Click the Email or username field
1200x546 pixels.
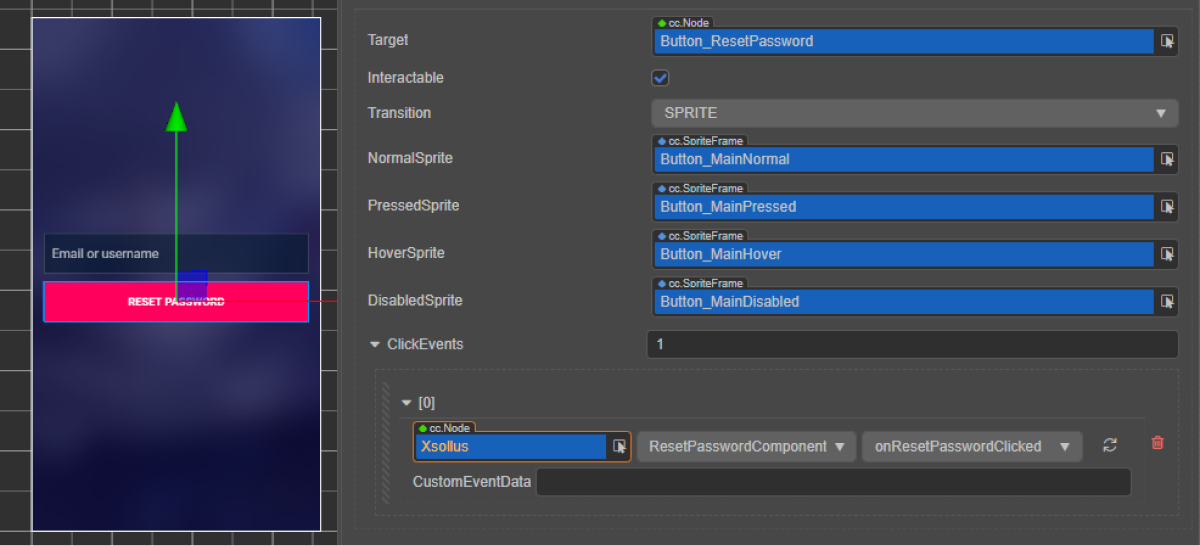pos(176,254)
